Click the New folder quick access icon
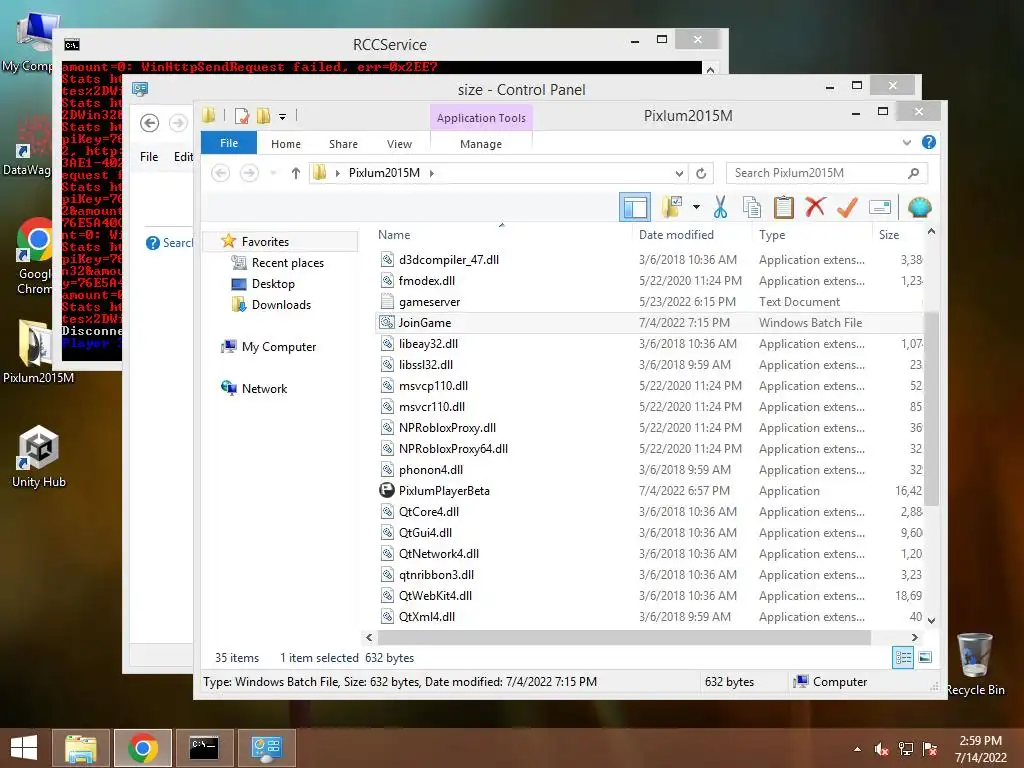Viewport: 1024px width, 768px height. (263, 116)
